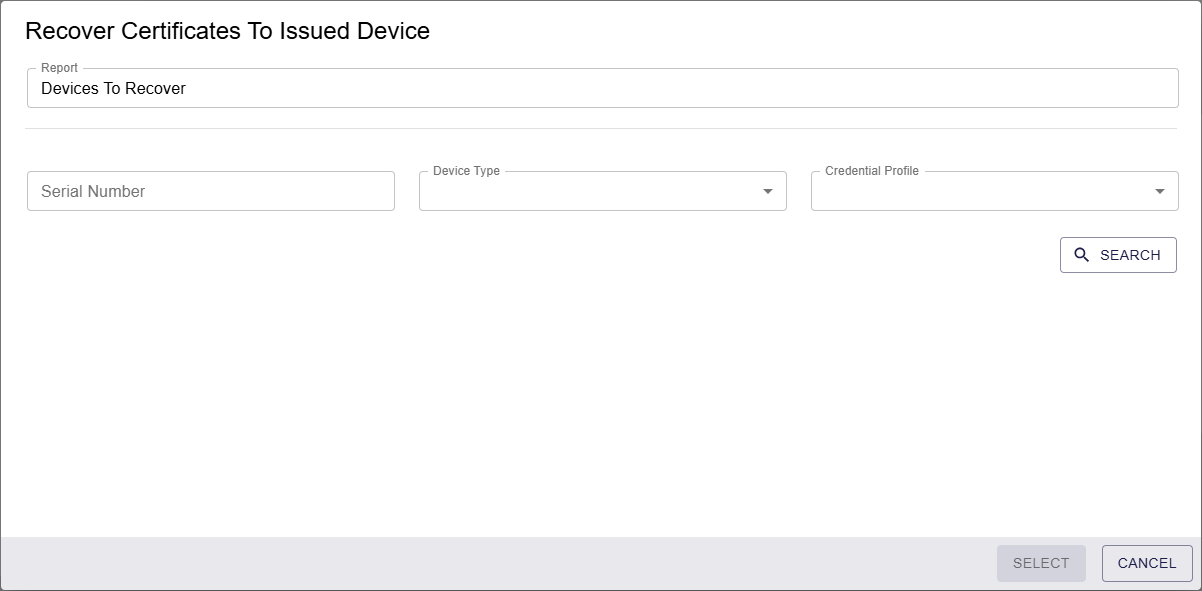Click the 'Devices To Recover' report text
The image size is (1202, 591).
pyautogui.click(x=113, y=88)
